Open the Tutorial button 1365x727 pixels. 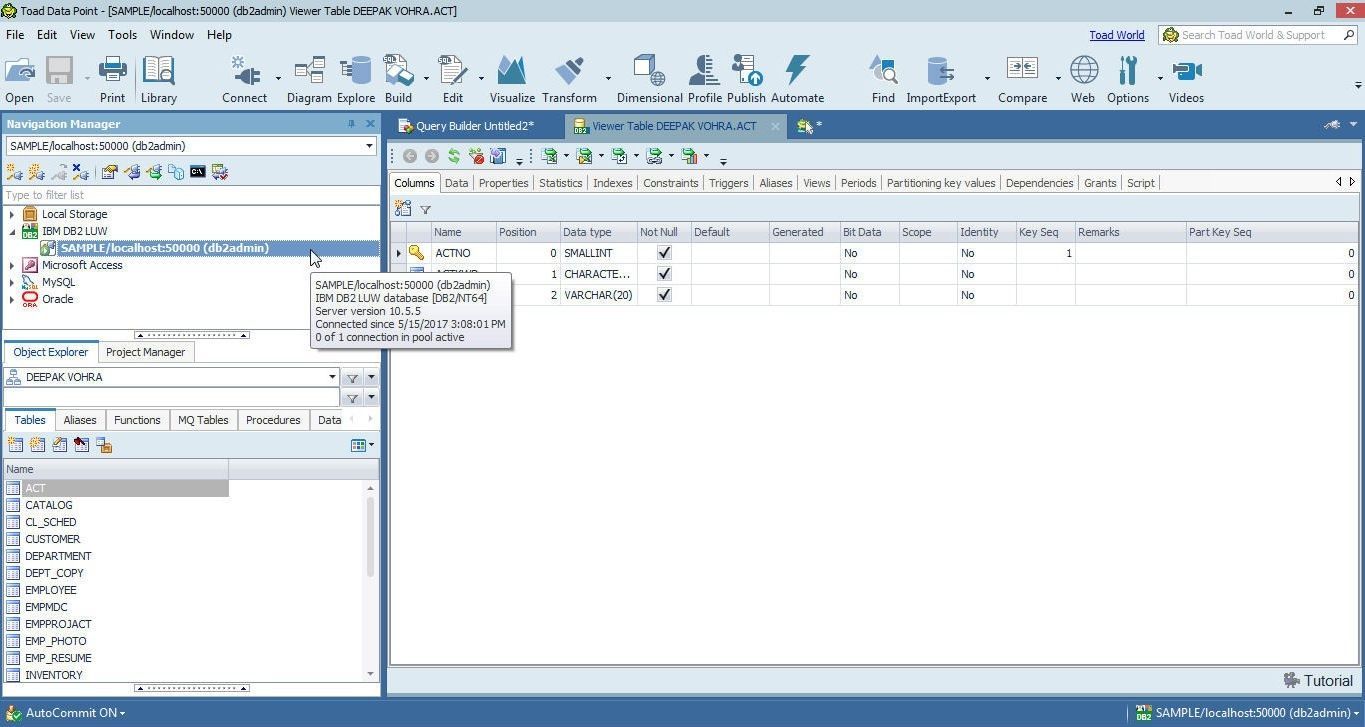(x=1318, y=681)
